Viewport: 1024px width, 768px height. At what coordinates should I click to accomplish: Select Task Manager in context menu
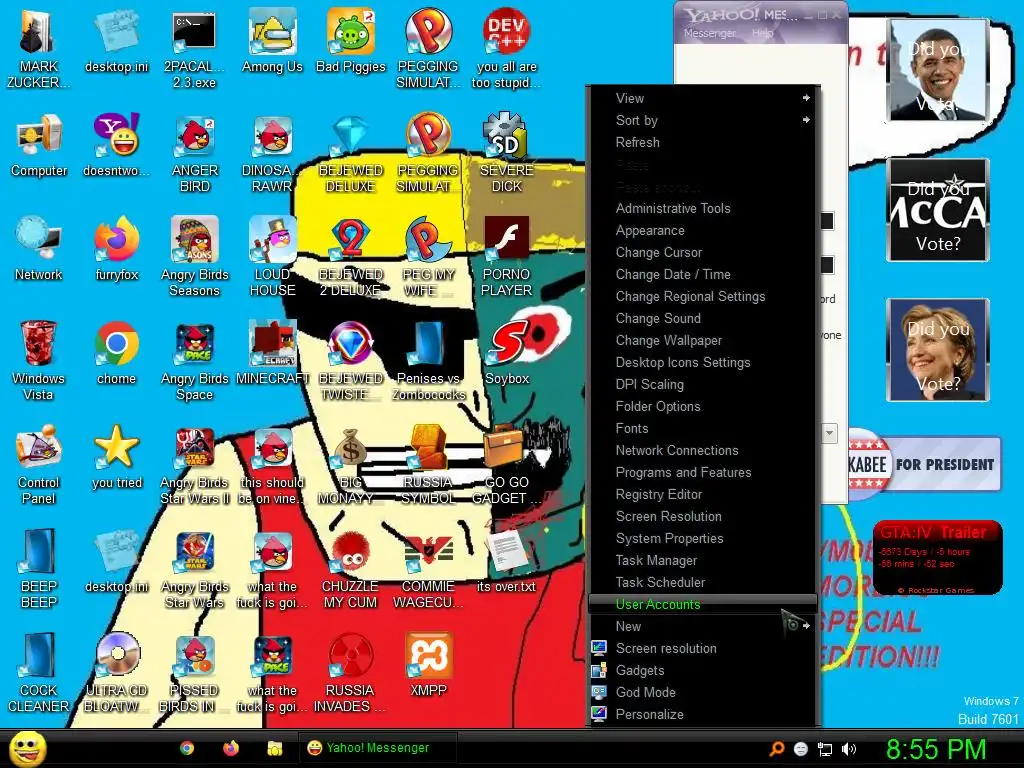point(703,560)
